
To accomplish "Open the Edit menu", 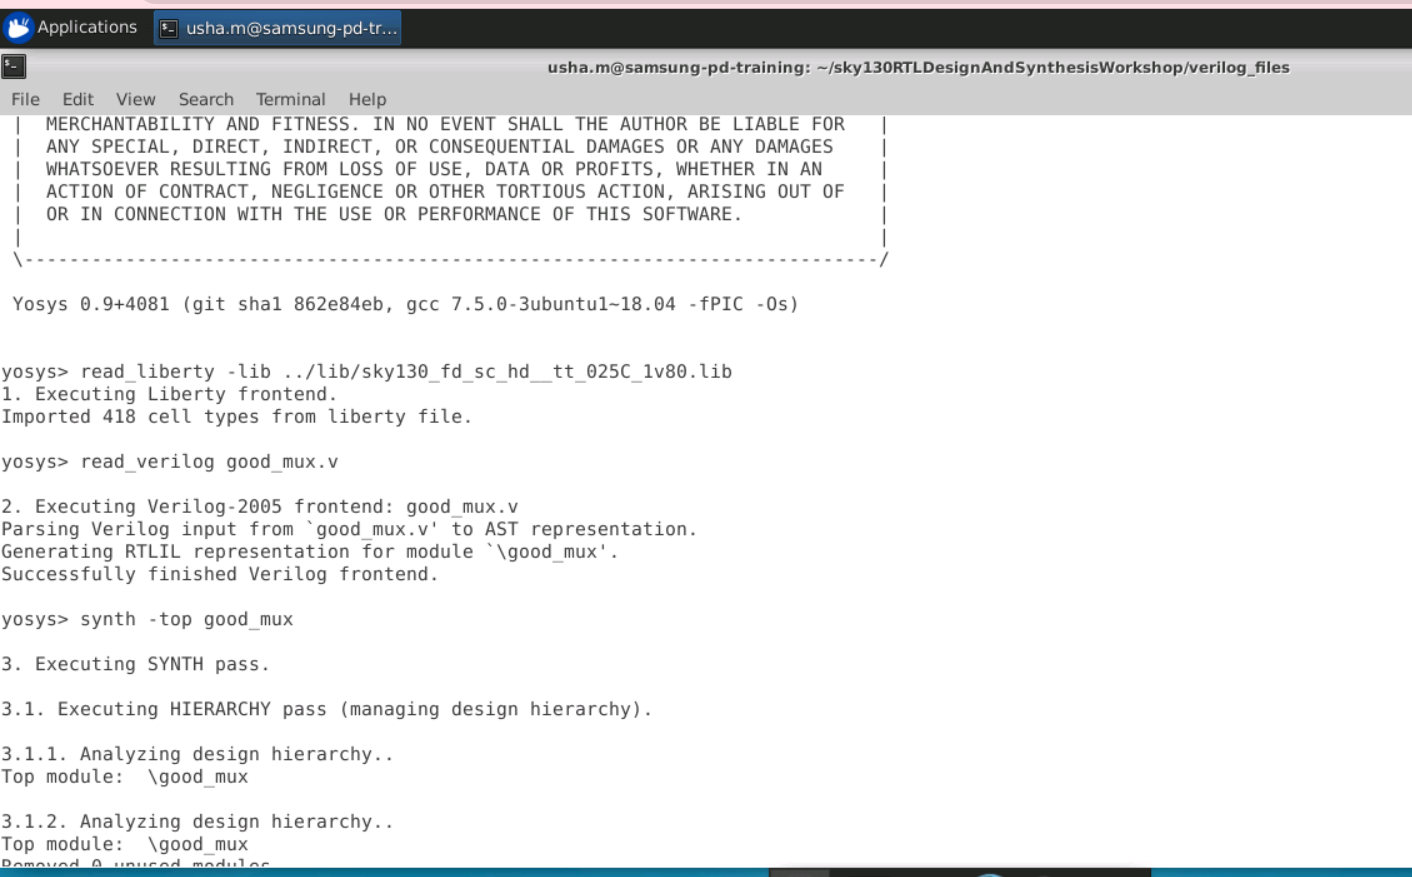I will tap(77, 99).
